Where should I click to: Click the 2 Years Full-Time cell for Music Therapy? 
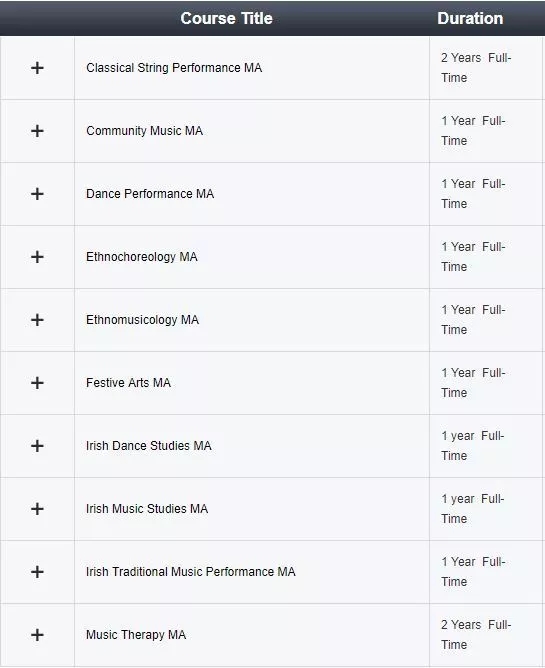coord(476,635)
